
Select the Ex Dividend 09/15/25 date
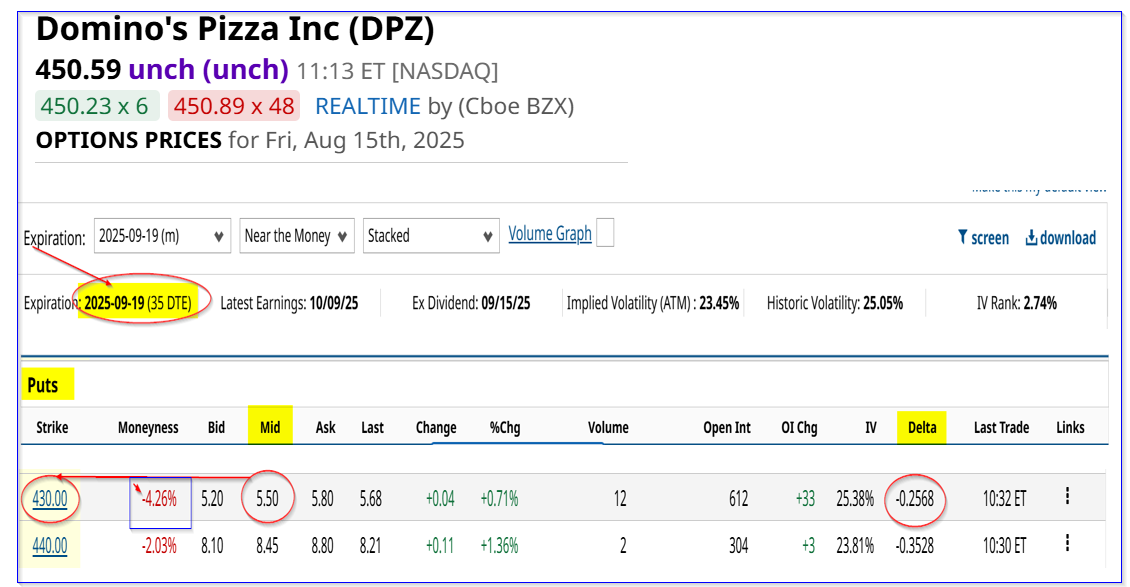coord(506,303)
